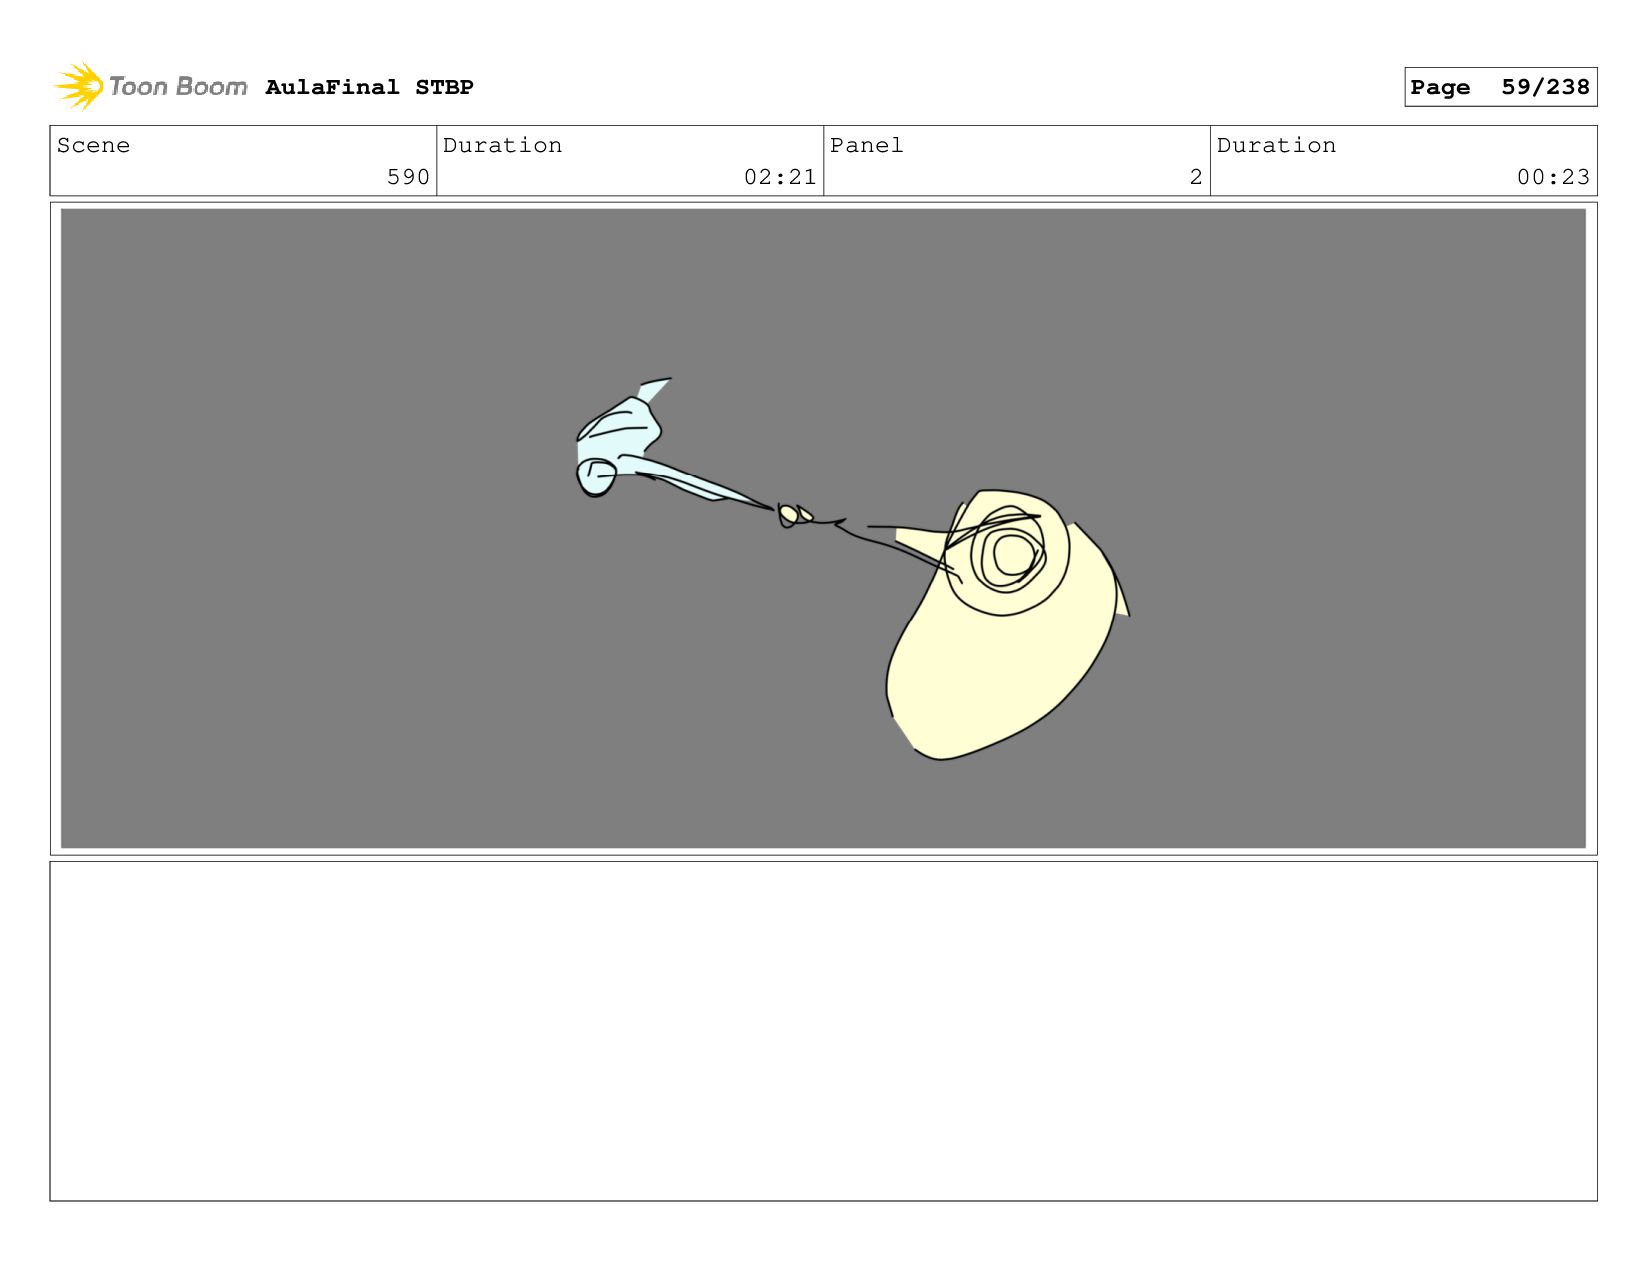This screenshot has height=1276, width=1648.
Task: Click the 'Panel' header label
Action: (x=866, y=145)
